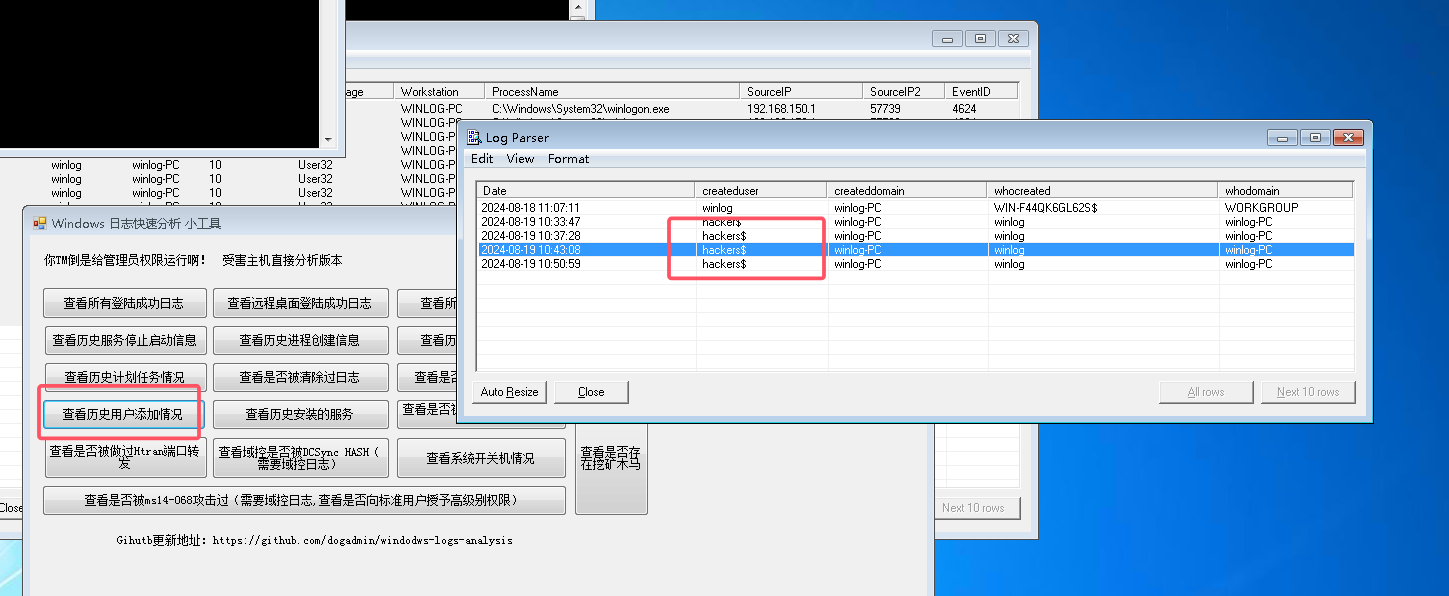Click 查看历史安装的服务 button
1449x596 pixels.
click(x=299, y=414)
